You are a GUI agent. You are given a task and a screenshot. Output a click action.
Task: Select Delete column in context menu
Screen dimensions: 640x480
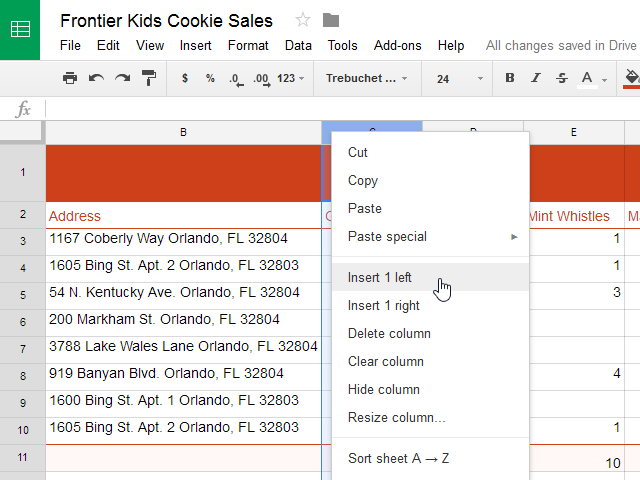tap(389, 334)
